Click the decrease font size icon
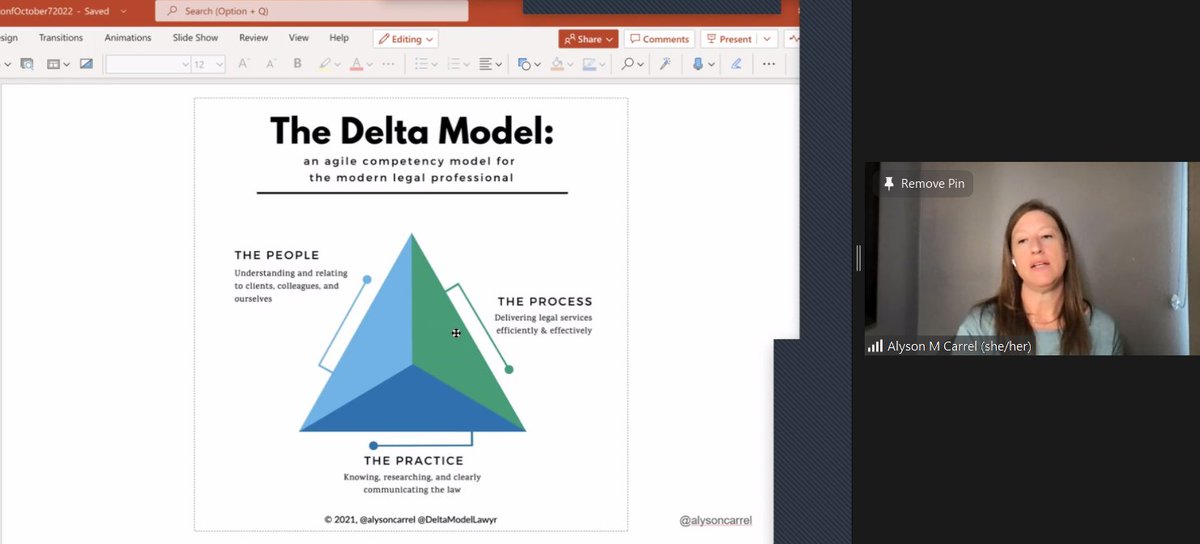The image size is (1200, 544). pos(270,64)
